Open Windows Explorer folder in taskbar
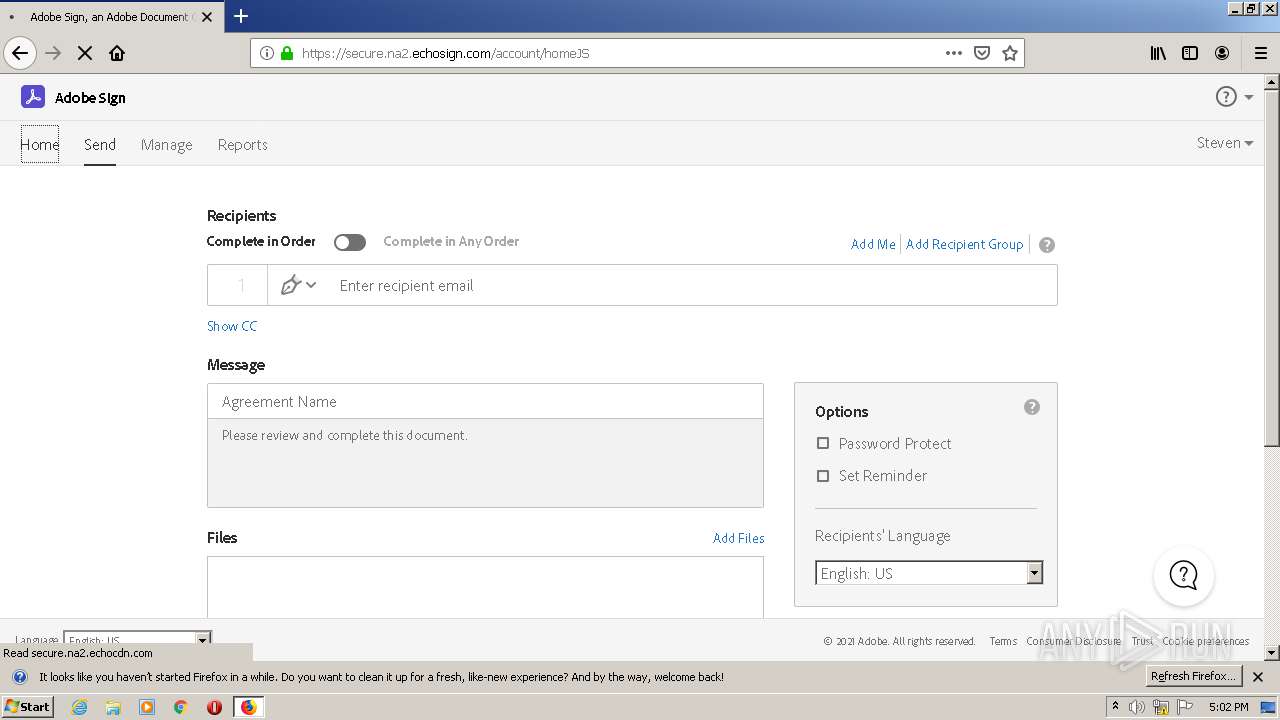The width and height of the screenshot is (1280, 720). click(113, 707)
